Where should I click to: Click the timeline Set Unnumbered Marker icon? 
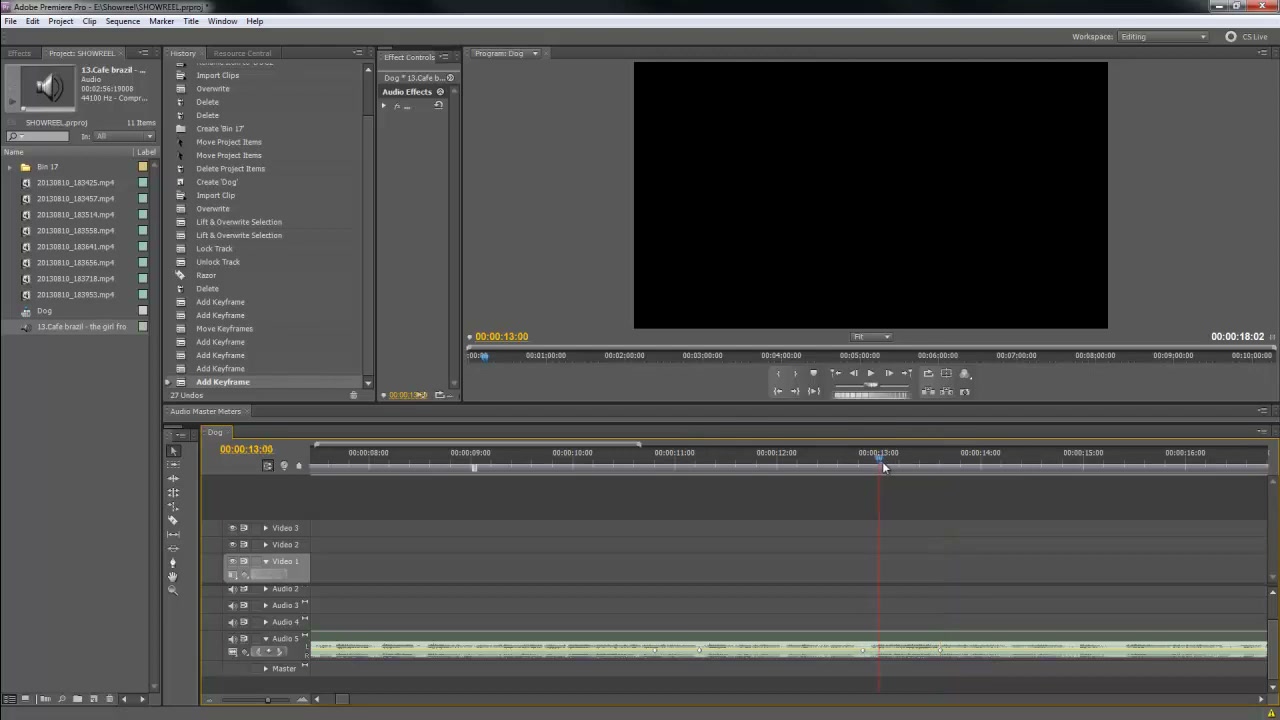(x=298, y=465)
